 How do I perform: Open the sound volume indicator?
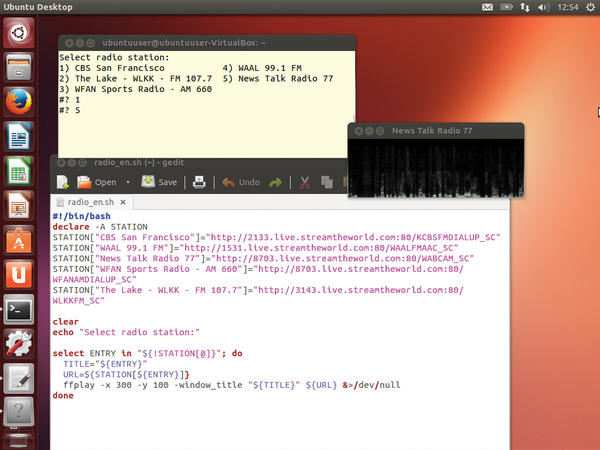(543, 7)
